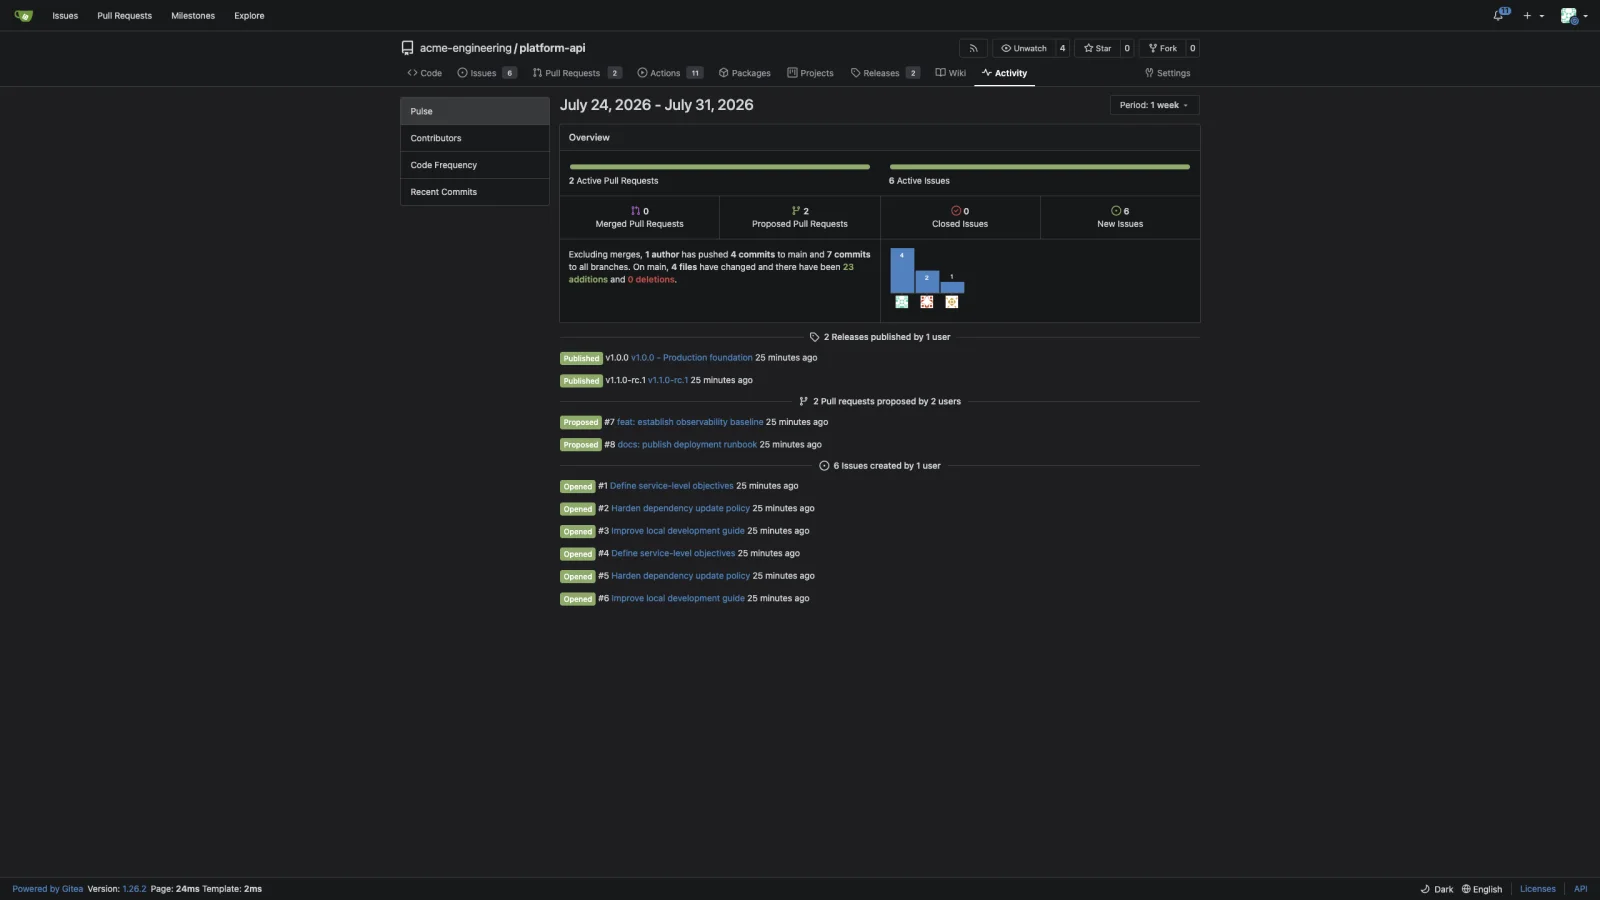Screen dimensions: 1600x900
Task: Open issue #4 Define service-level objectives
Action: click(x=673, y=553)
